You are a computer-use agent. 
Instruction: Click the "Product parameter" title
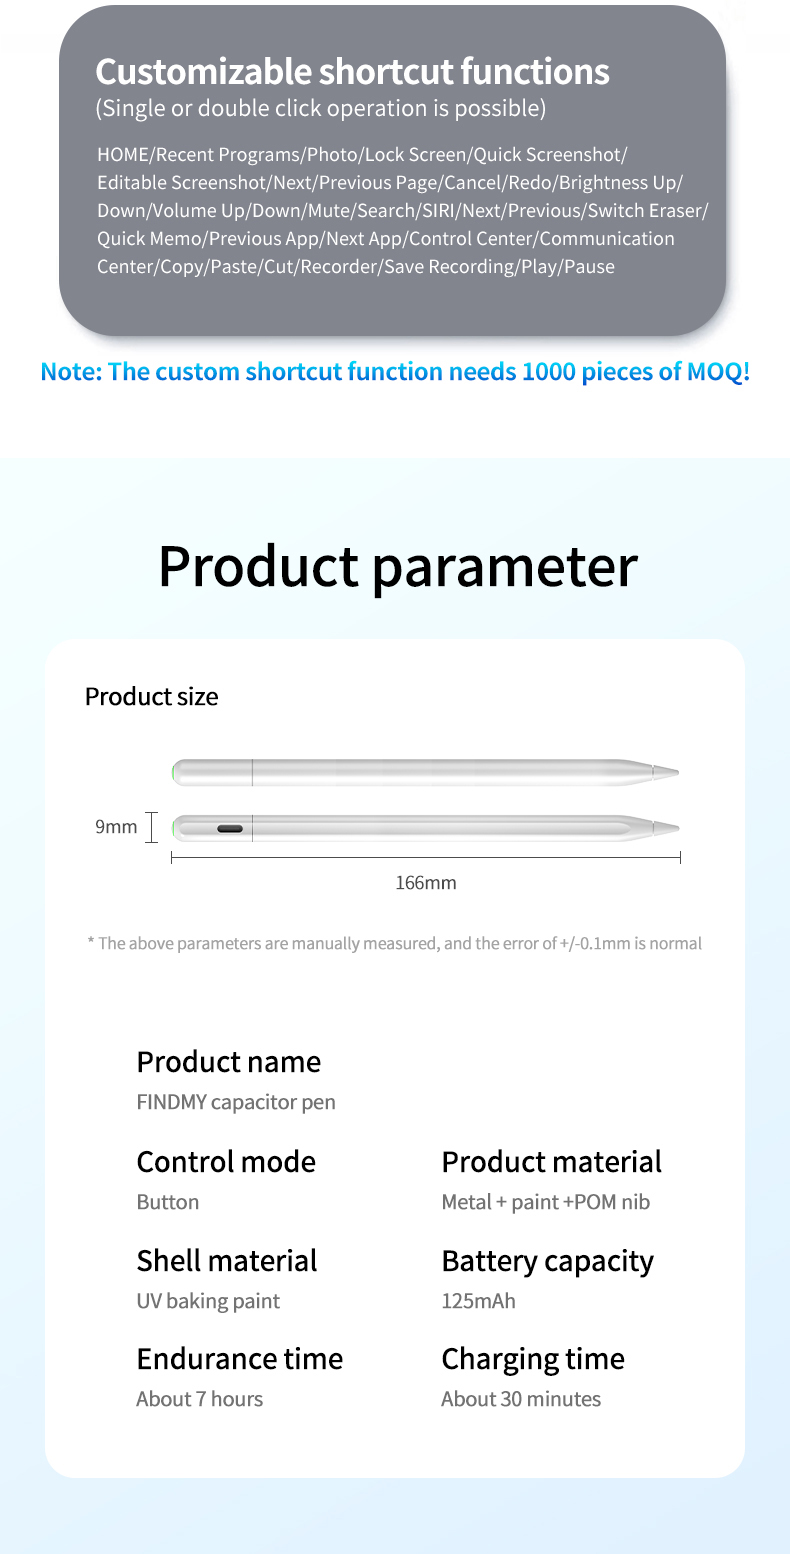[x=397, y=566]
